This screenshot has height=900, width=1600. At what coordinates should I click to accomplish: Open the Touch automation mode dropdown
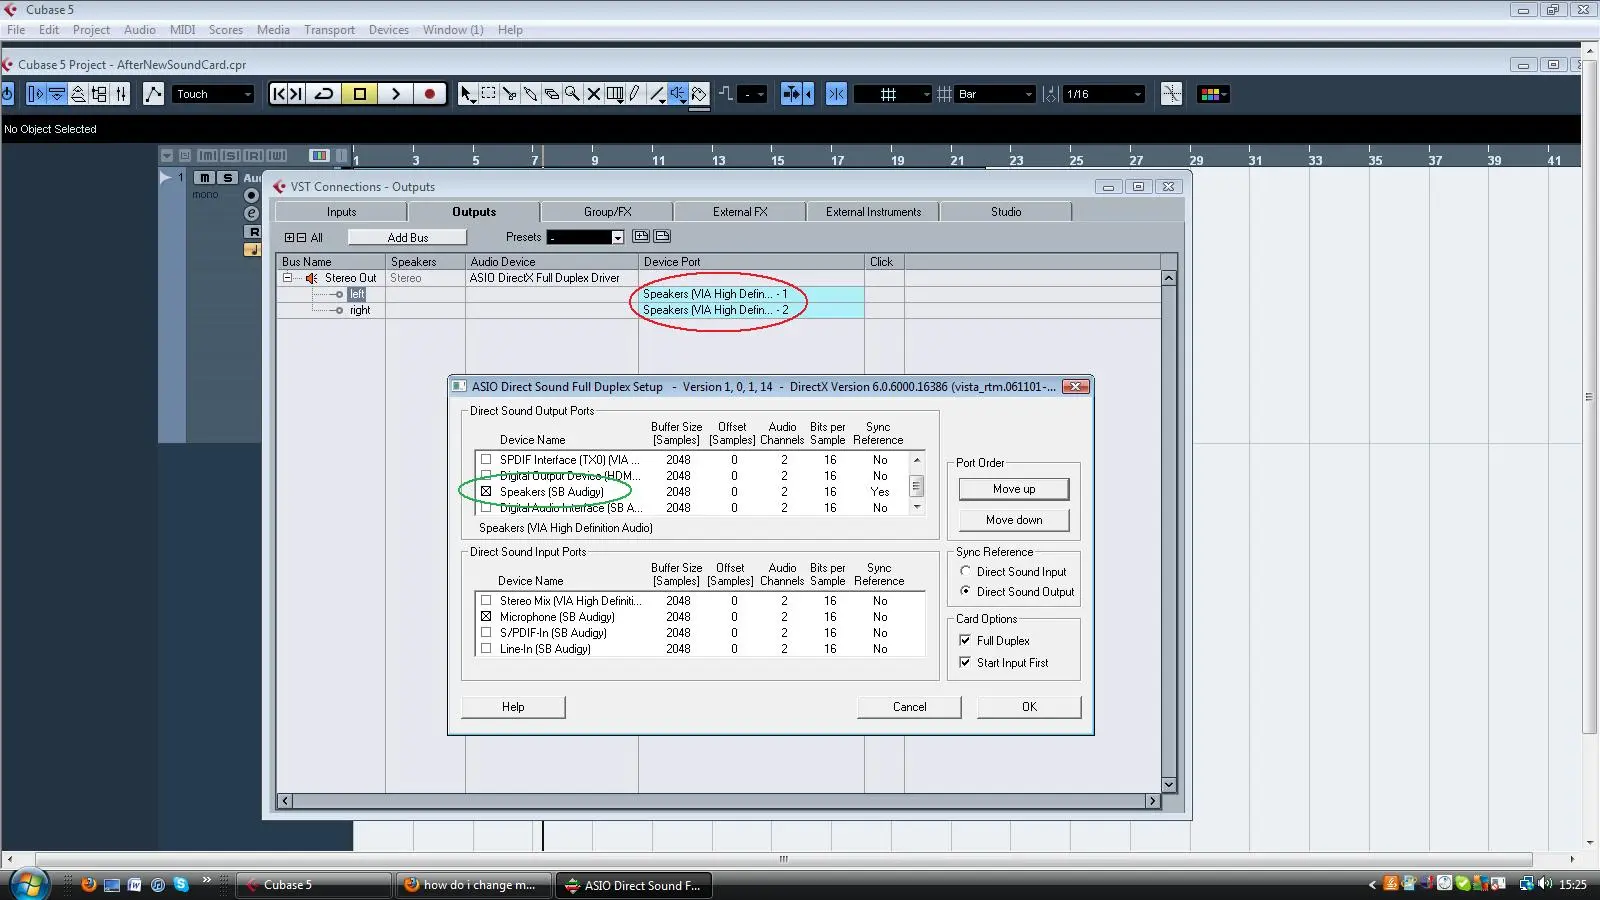pos(213,94)
